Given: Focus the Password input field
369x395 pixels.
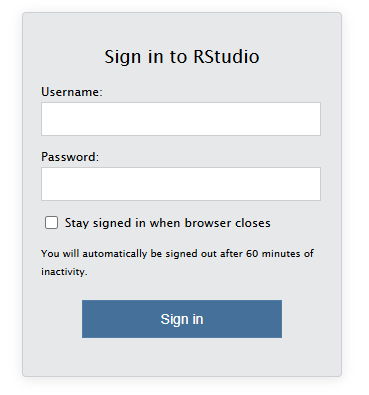Looking at the screenshot, I should point(181,184).
